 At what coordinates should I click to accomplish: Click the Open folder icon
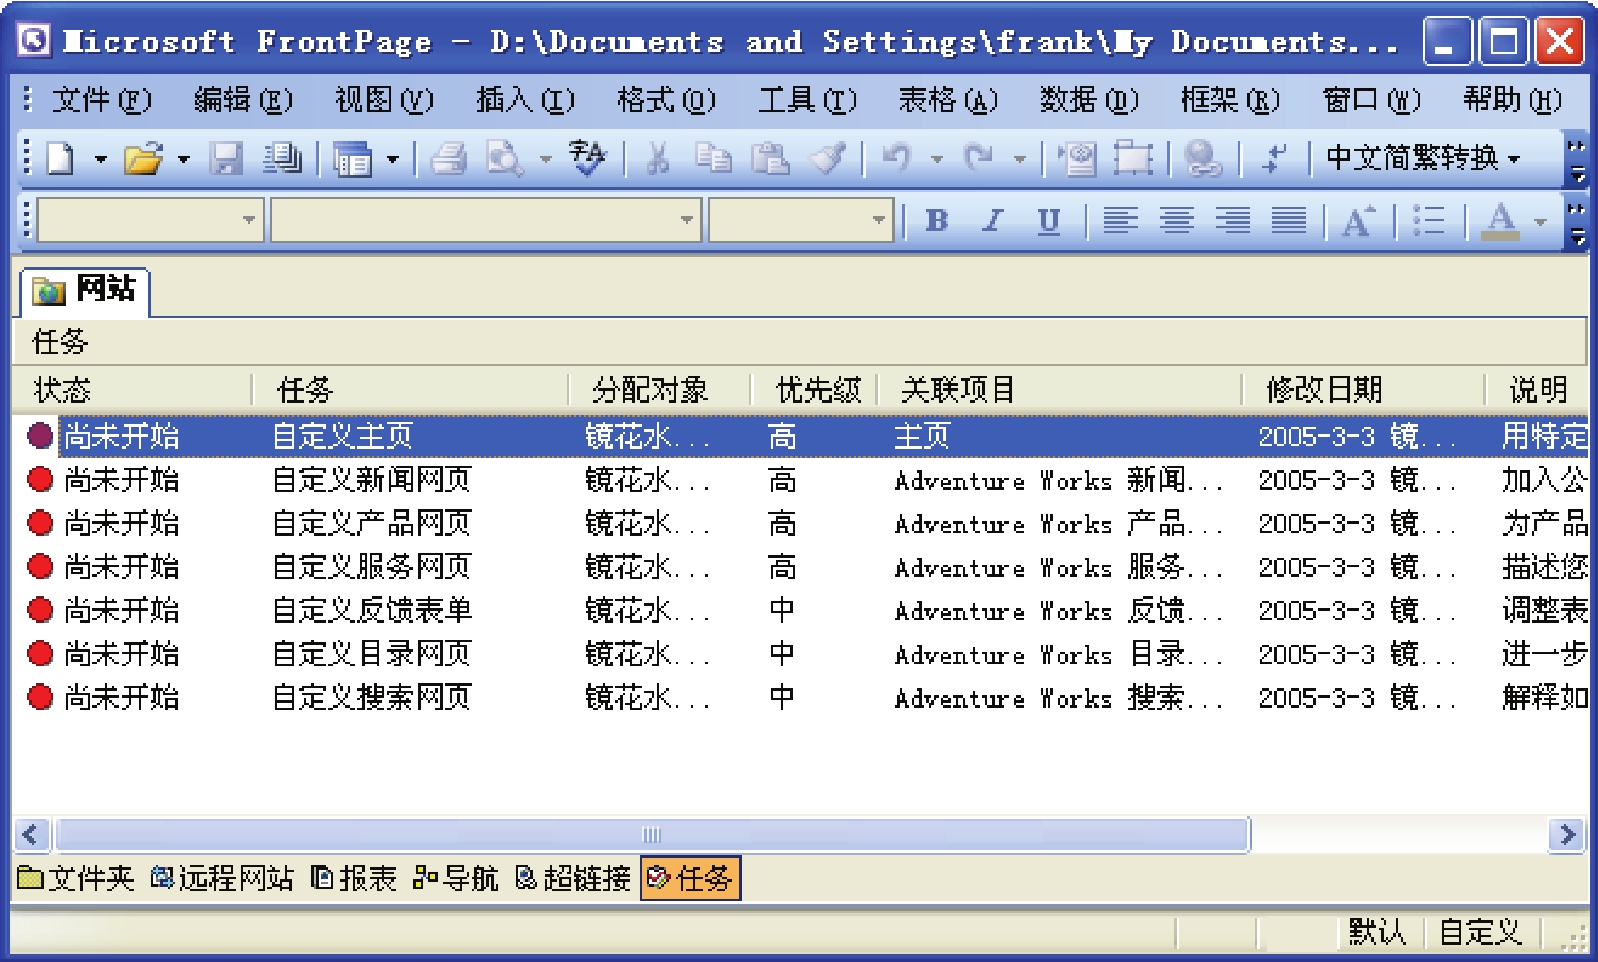144,158
